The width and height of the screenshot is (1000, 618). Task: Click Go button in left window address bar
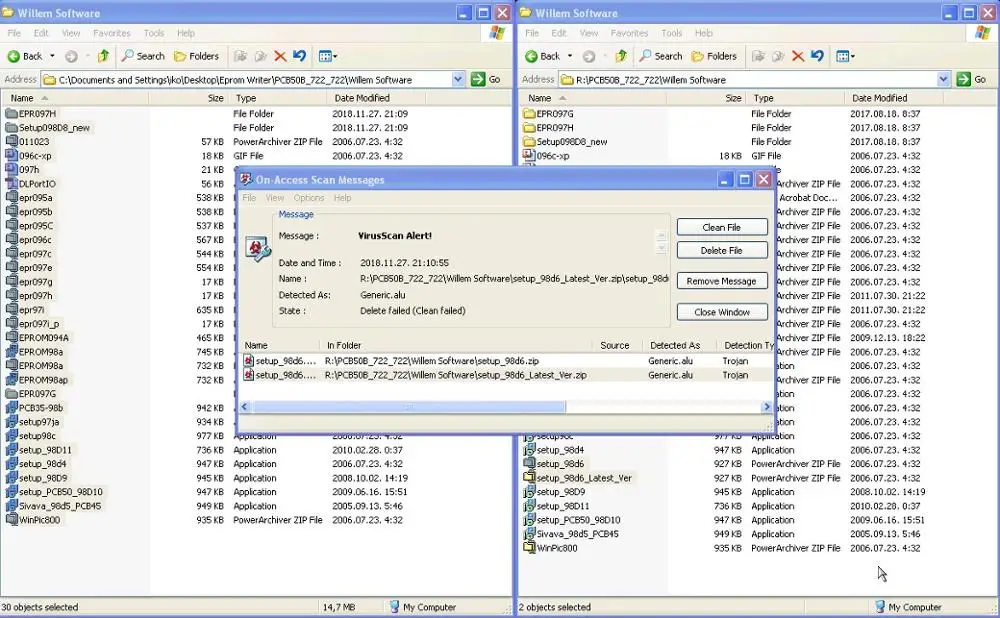click(x=486, y=80)
